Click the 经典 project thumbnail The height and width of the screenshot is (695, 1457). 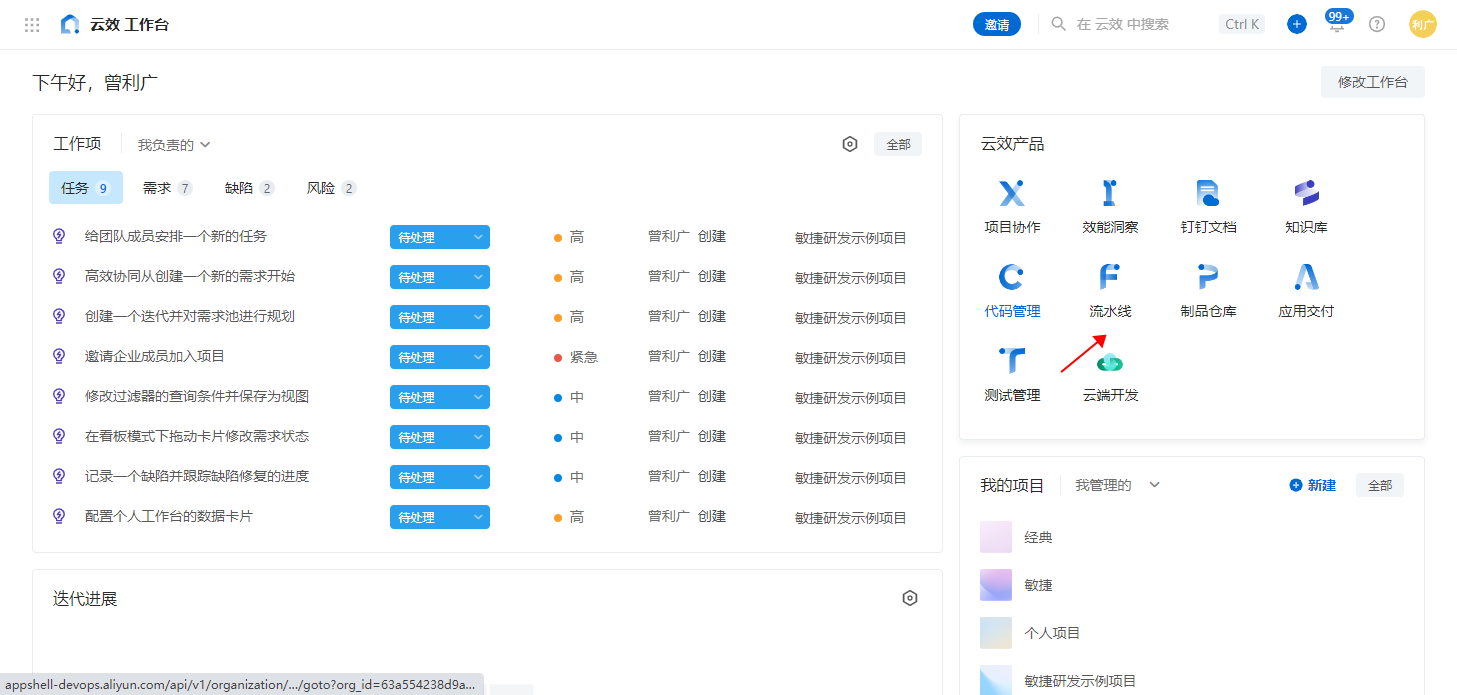coord(996,537)
